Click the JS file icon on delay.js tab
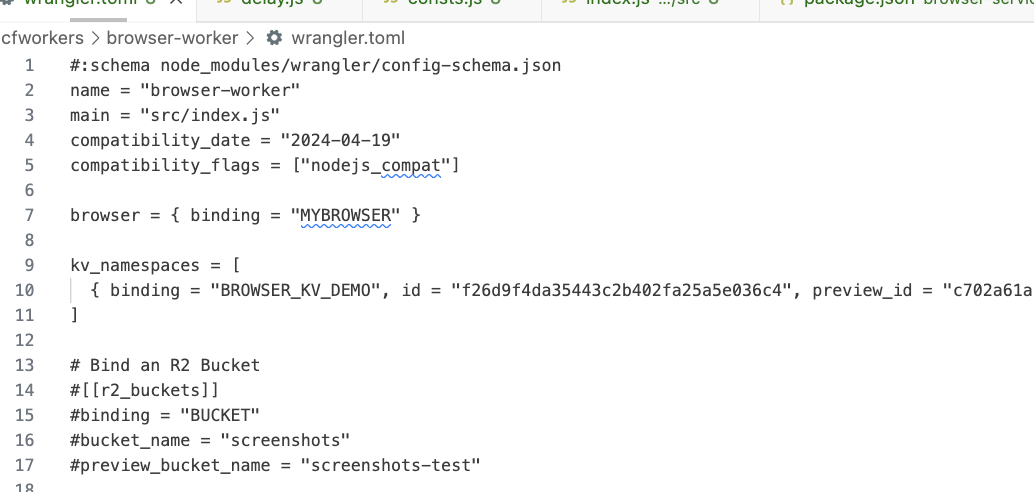The height and width of the screenshot is (492, 1034). 224,3
